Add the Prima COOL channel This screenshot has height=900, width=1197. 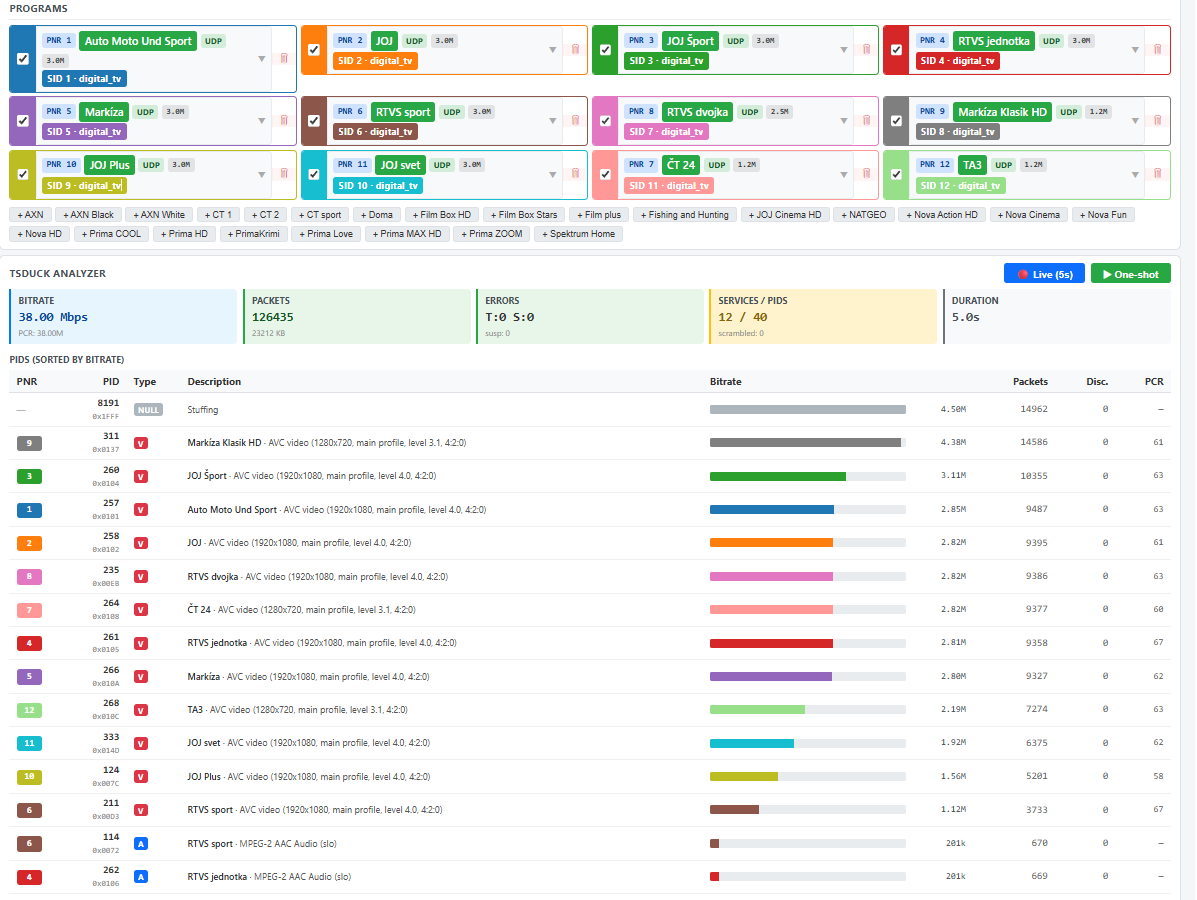click(x=111, y=234)
